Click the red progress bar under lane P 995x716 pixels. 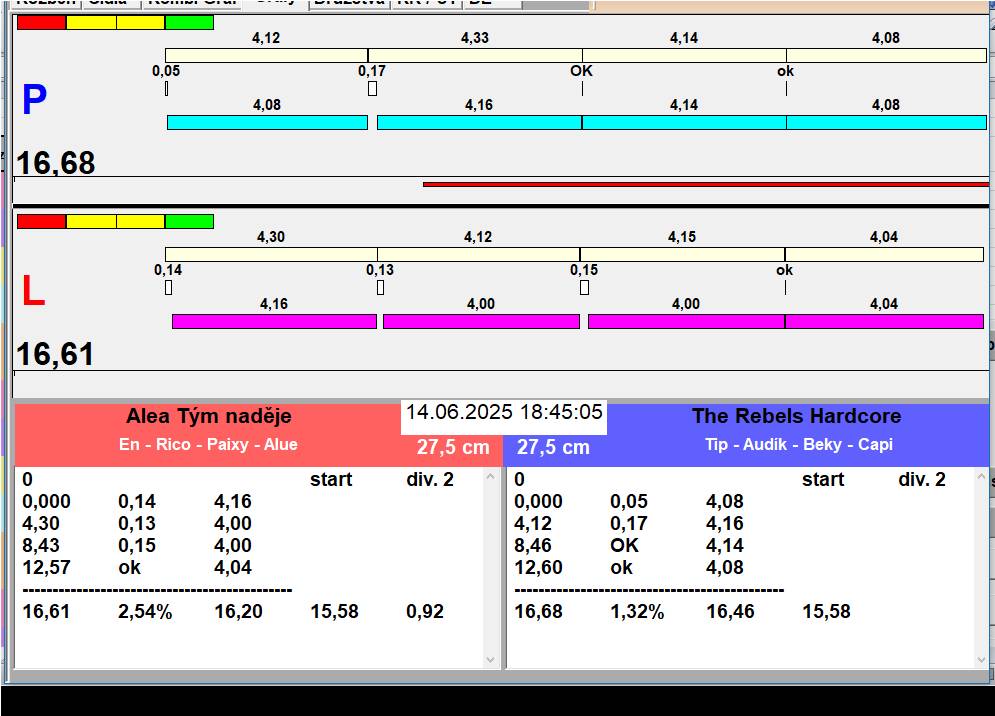coord(705,184)
